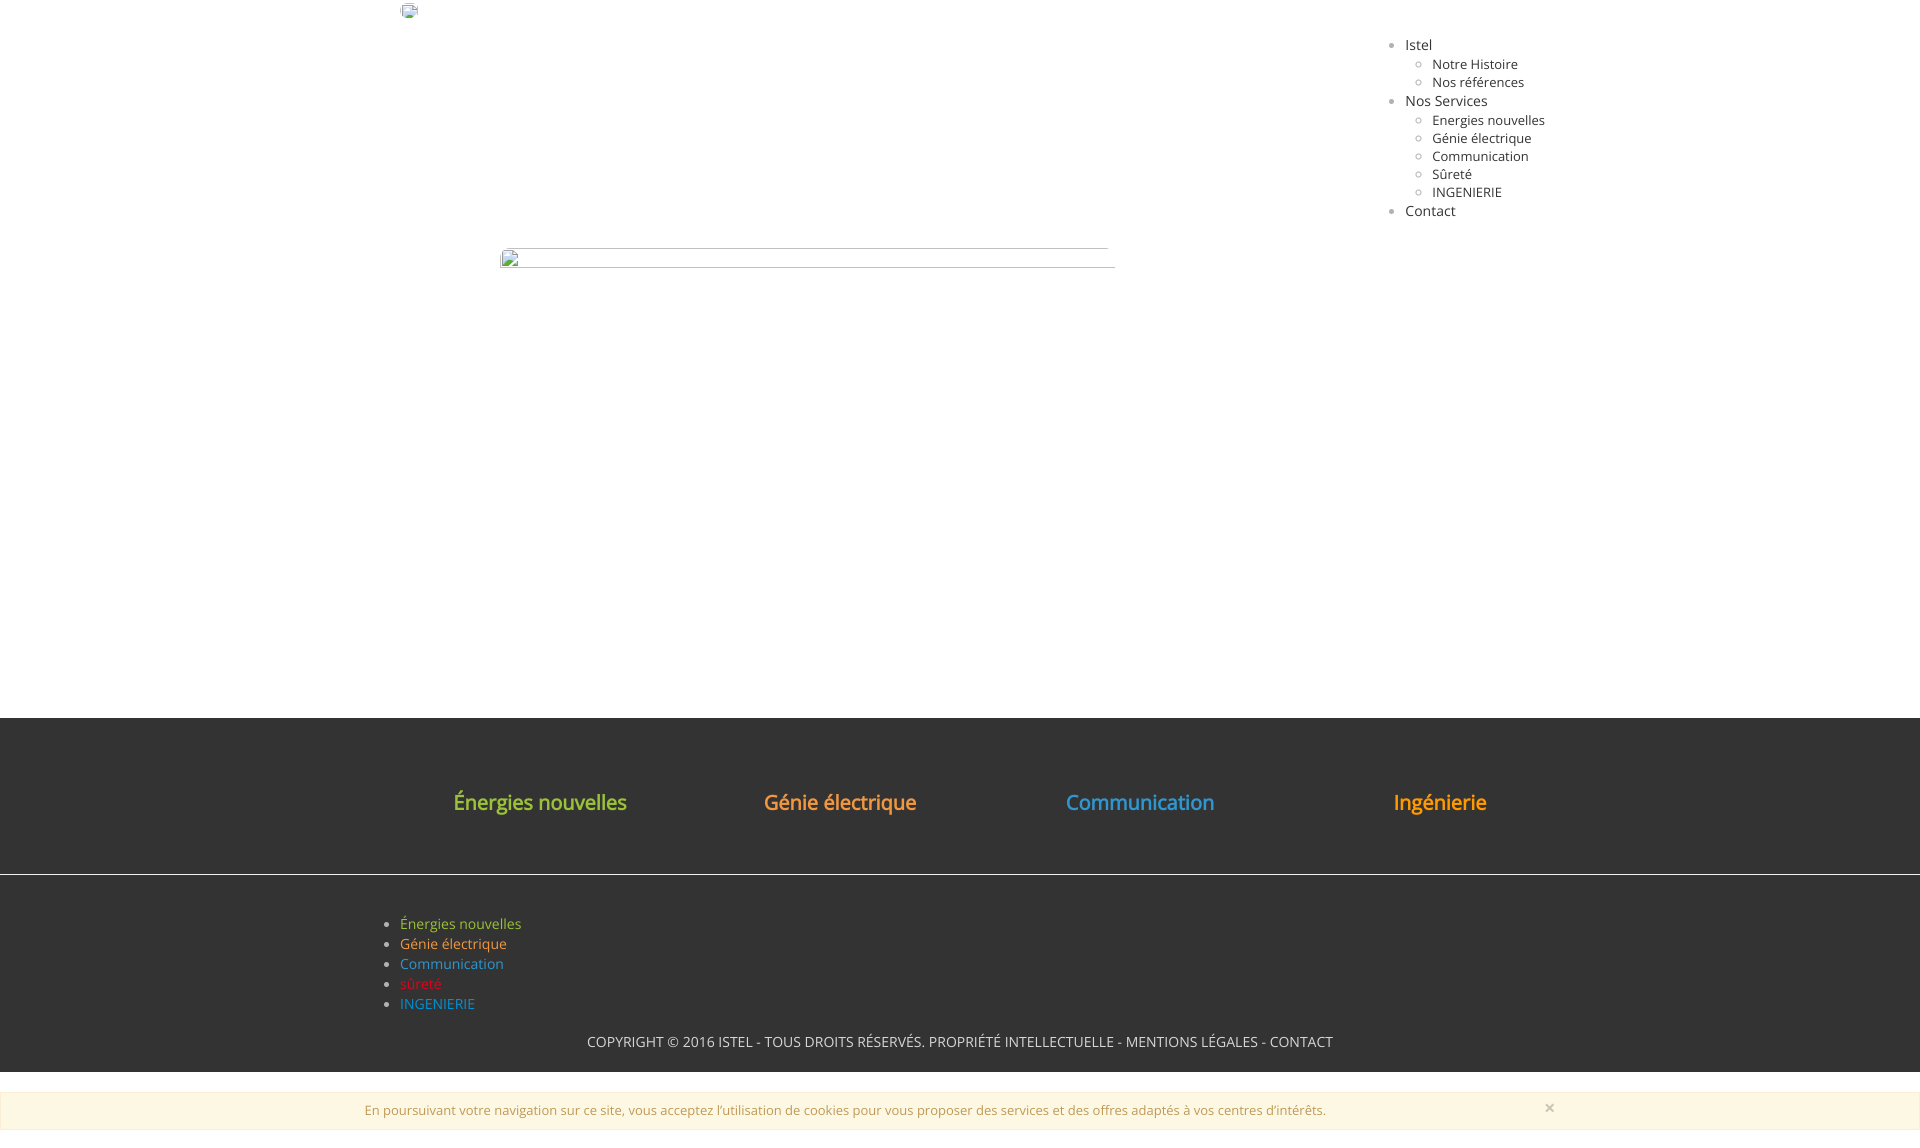The image size is (1920, 1148).
Task: Open the Propriété intellectuelle link
Action: click(1021, 1042)
